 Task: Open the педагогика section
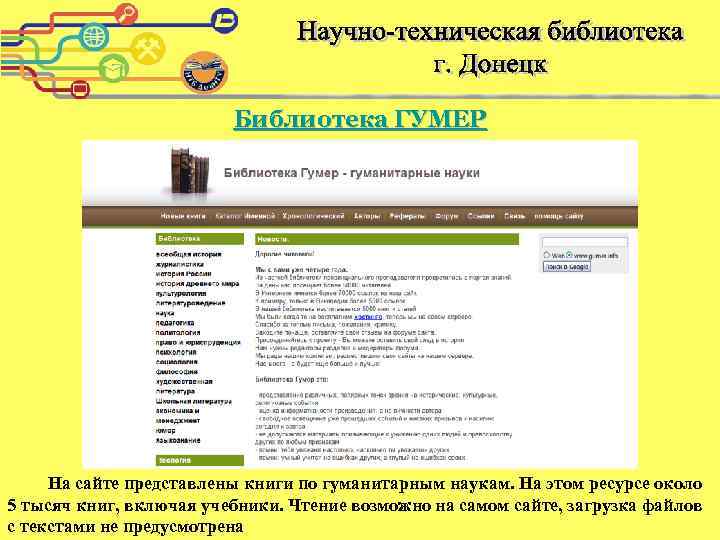pos(175,323)
